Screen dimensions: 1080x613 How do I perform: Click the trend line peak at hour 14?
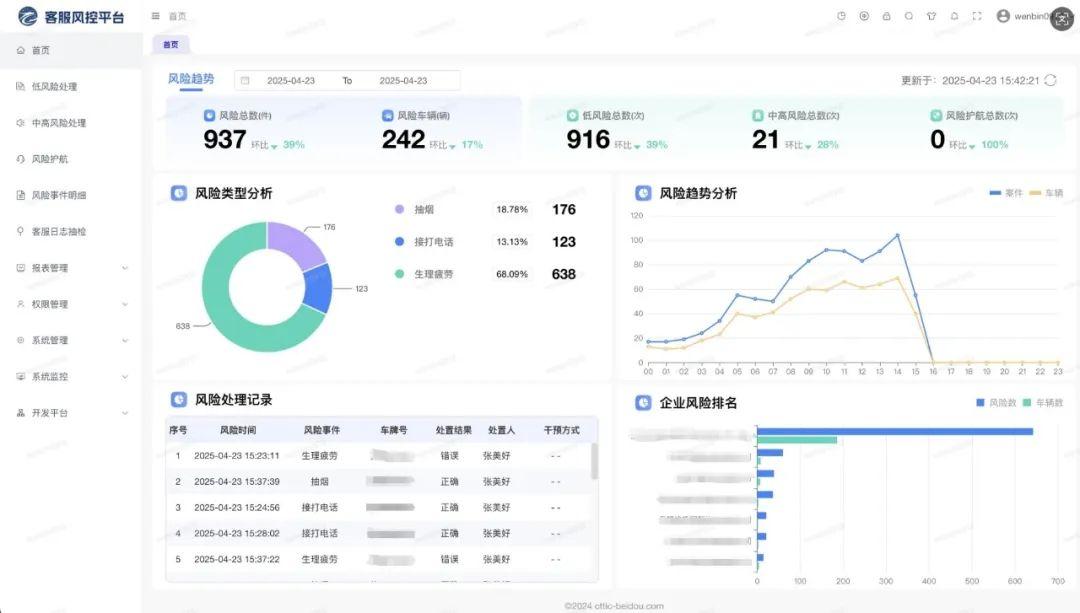point(897,236)
